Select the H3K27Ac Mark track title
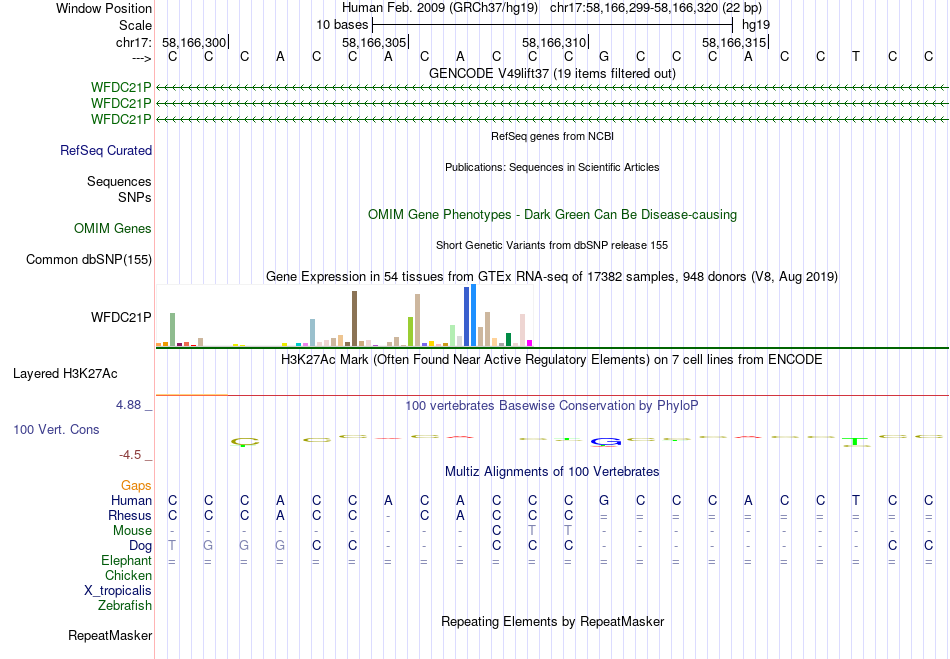This screenshot has width=950, height=659. (x=552, y=360)
